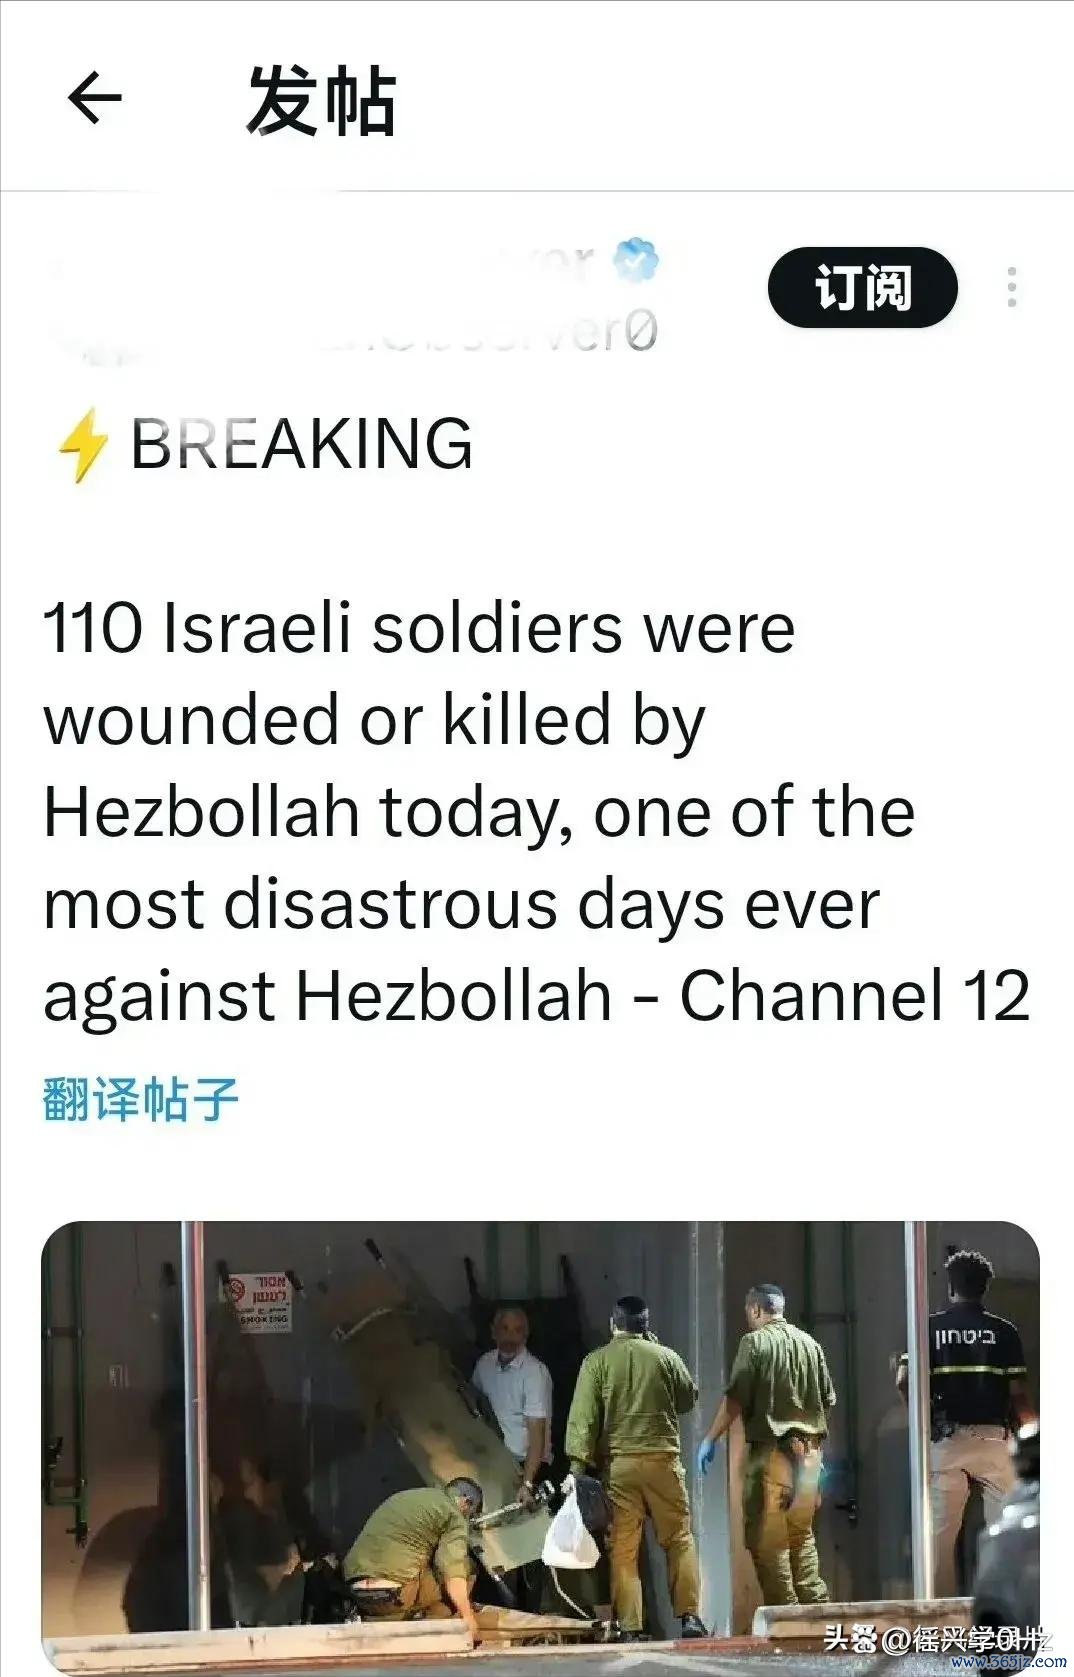This screenshot has width=1074, height=1677.
Task: Click the white plastic bag in the photo
Action: tap(571, 1525)
